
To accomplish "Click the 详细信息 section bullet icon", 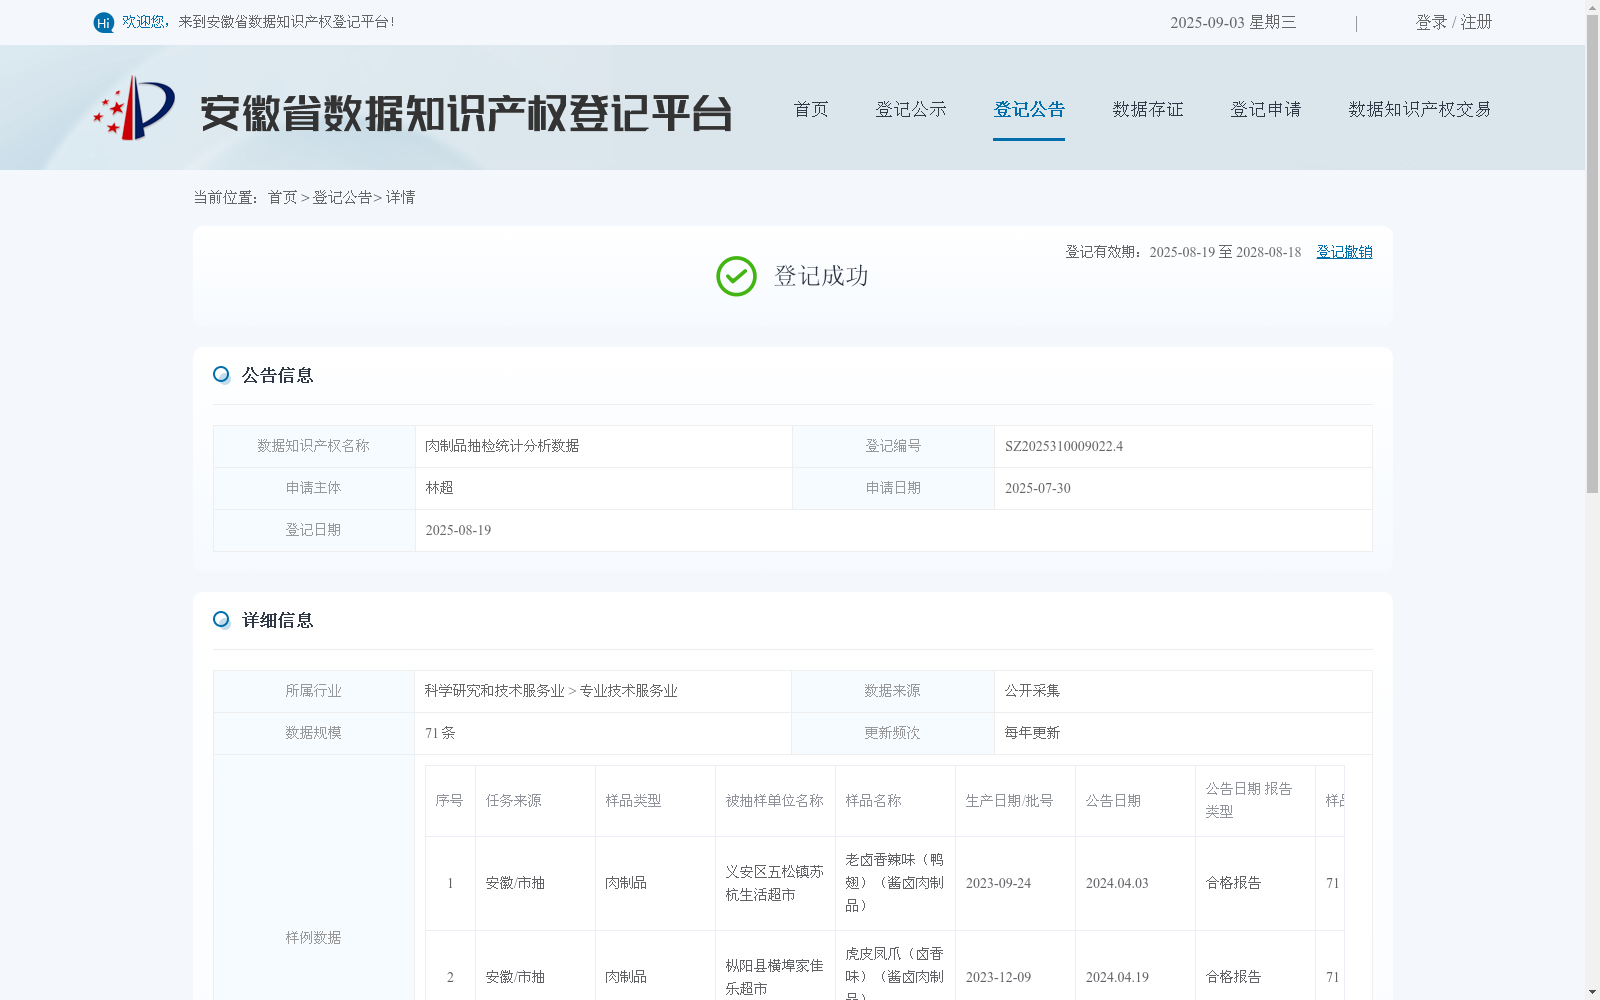I will (x=221, y=620).
